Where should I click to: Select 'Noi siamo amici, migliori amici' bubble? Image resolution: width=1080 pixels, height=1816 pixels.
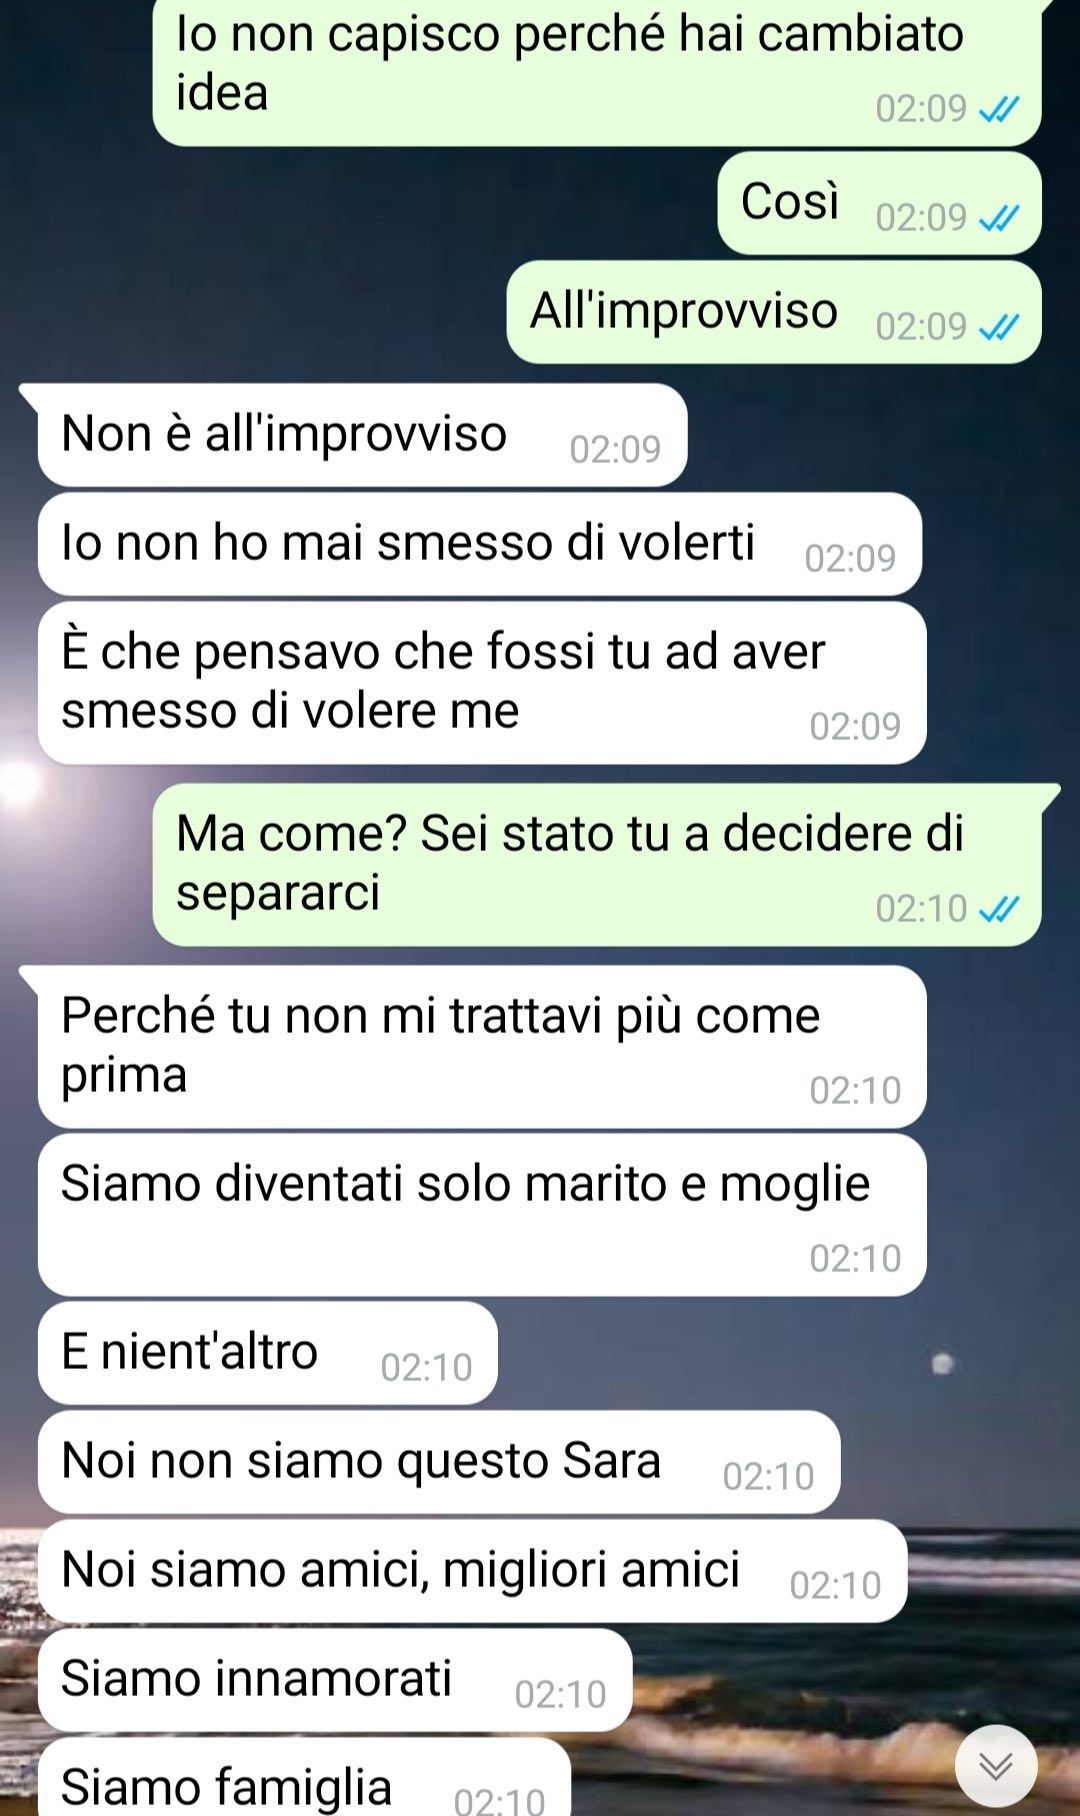(472, 1571)
